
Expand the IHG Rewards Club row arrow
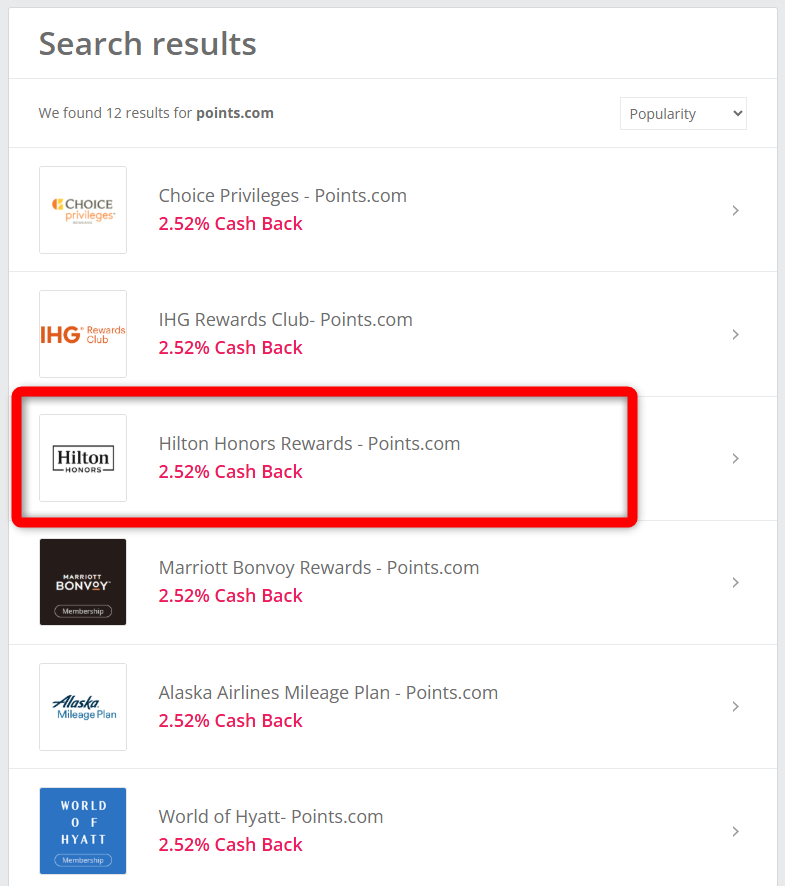tap(735, 334)
